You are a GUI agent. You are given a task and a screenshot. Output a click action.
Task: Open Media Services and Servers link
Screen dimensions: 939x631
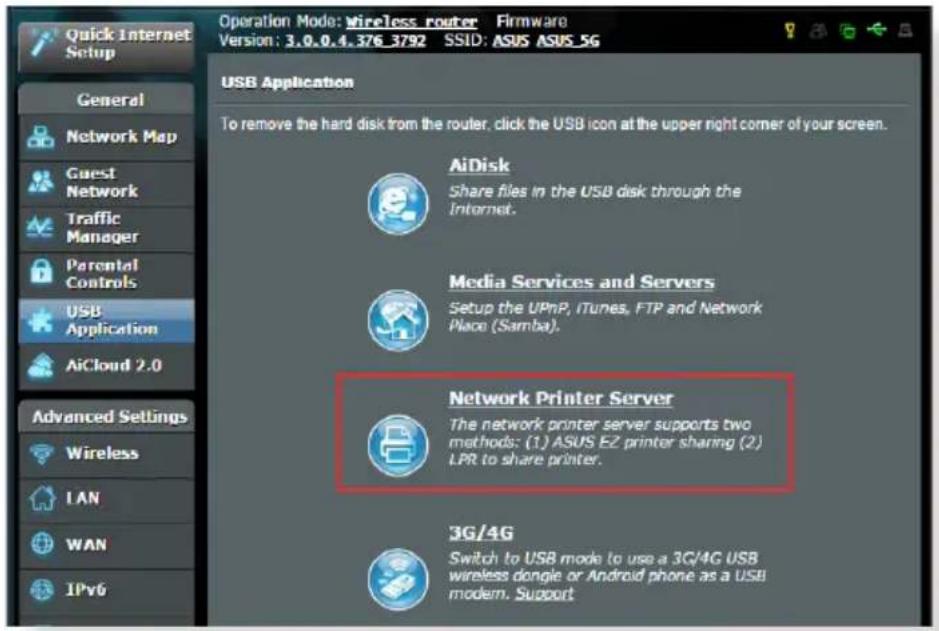pos(581,282)
